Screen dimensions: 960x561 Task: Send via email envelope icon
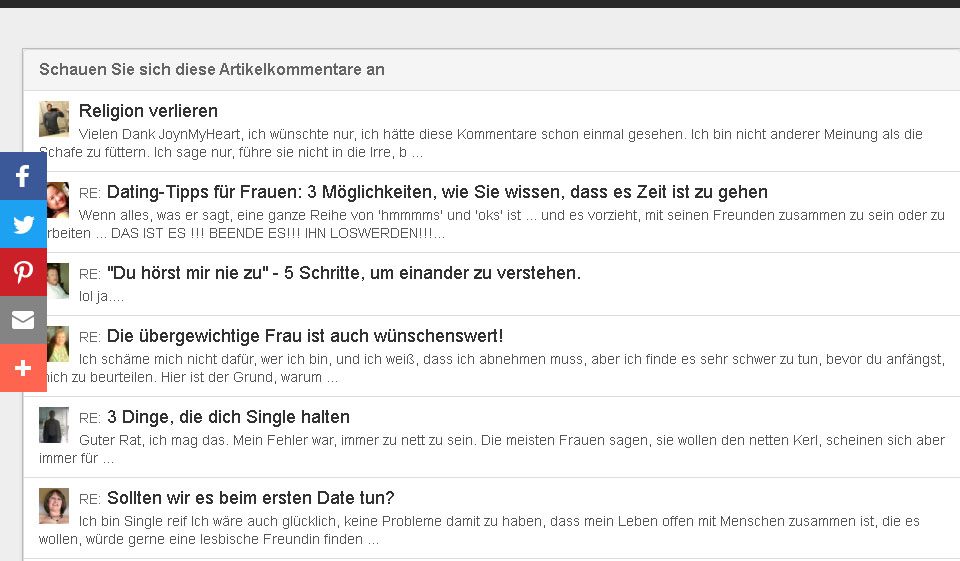tap(23, 320)
